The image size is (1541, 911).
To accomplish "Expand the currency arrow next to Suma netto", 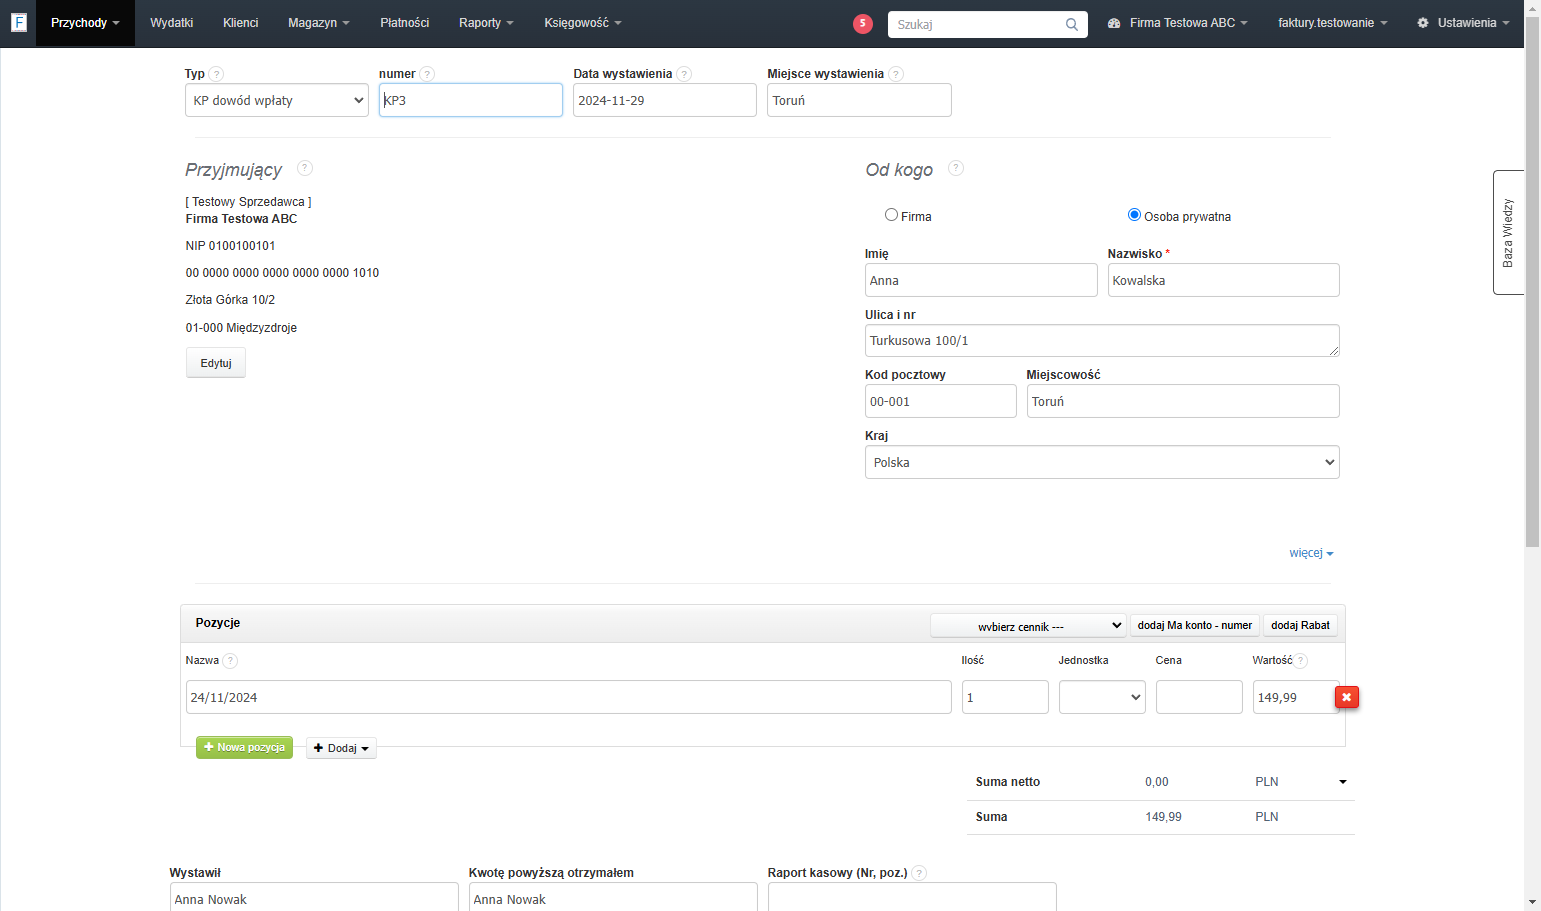I will click(x=1343, y=782).
